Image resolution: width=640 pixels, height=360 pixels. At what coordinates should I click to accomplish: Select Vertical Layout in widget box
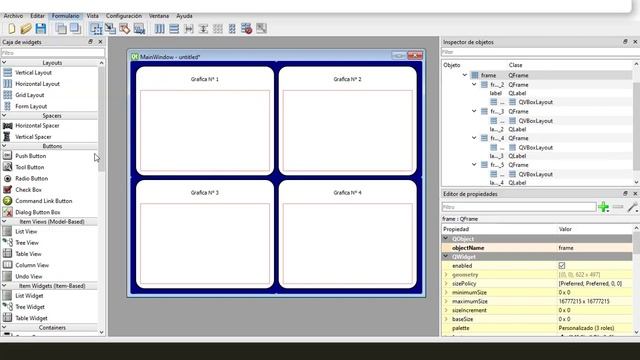point(33,73)
